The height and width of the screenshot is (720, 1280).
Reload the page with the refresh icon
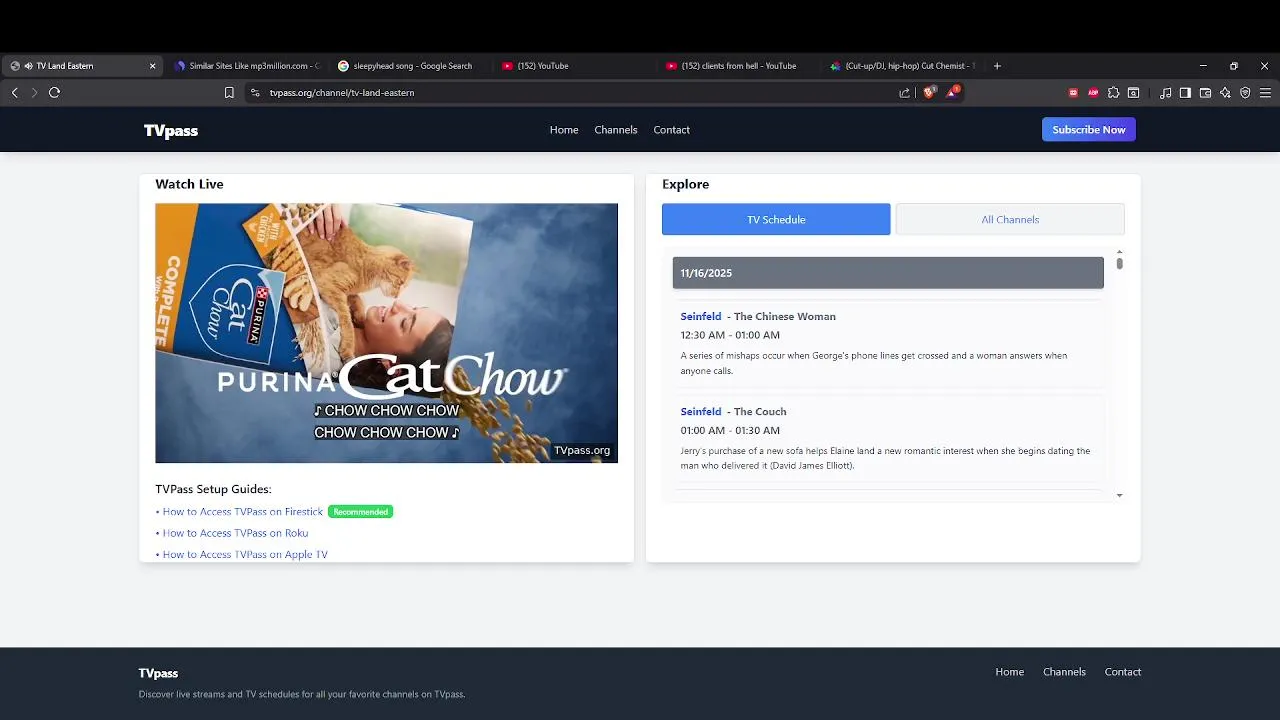54,92
